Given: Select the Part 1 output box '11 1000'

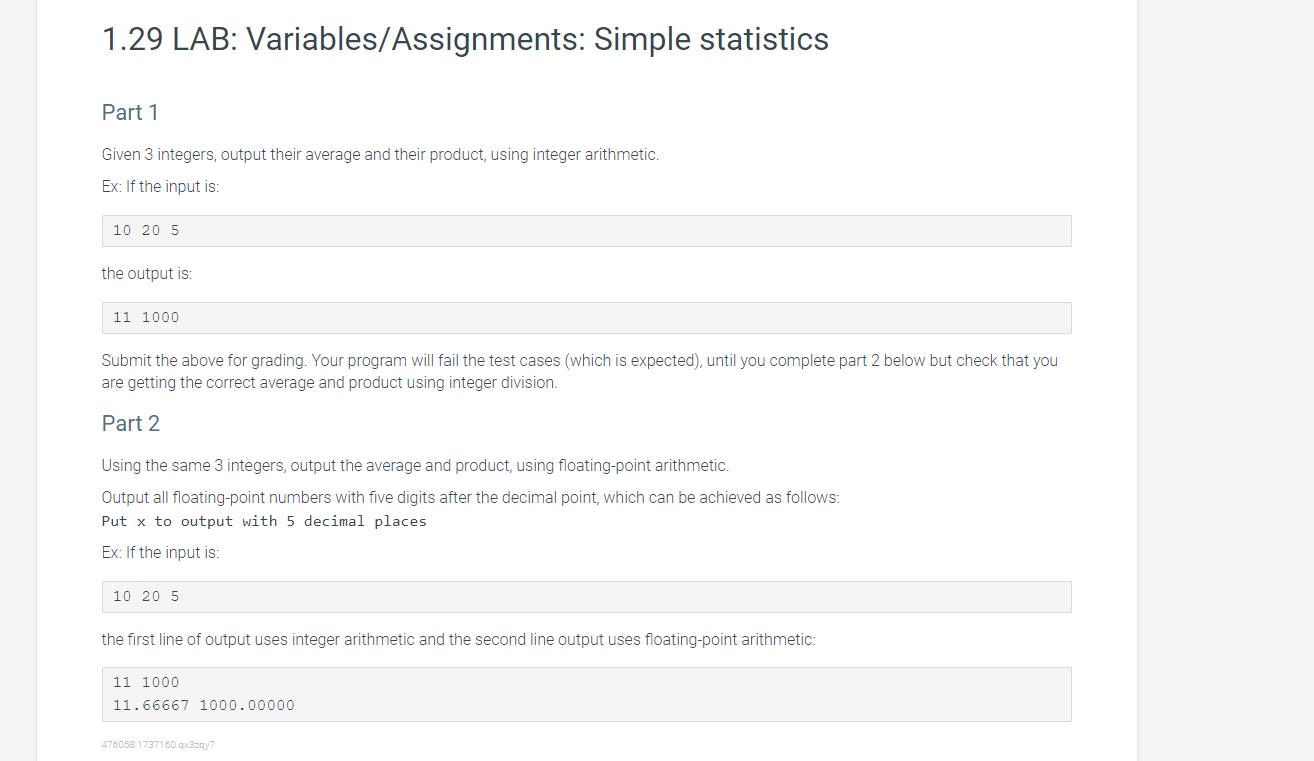Looking at the screenshot, I should [586, 318].
